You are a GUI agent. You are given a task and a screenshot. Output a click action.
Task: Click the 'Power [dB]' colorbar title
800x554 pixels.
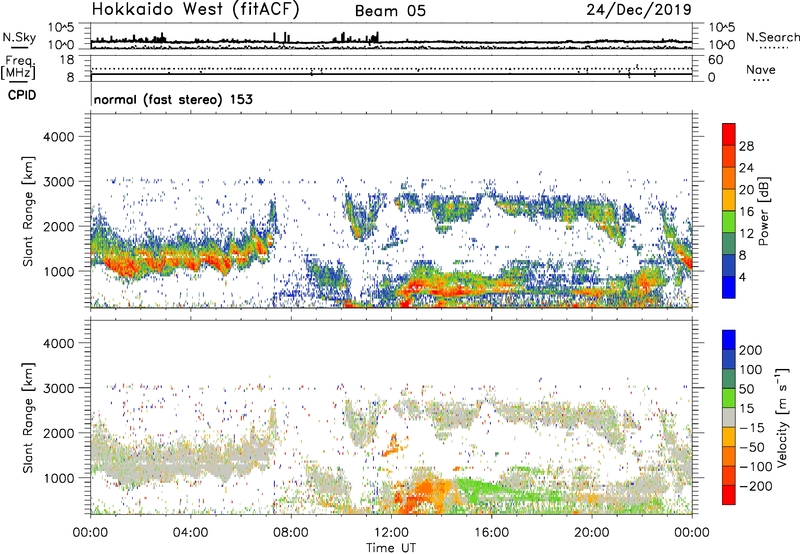763,211
